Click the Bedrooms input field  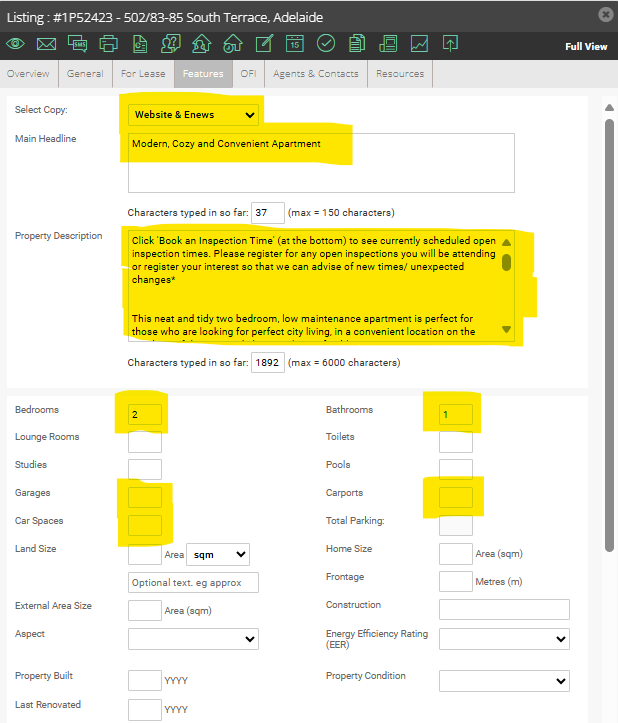point(145,413)
